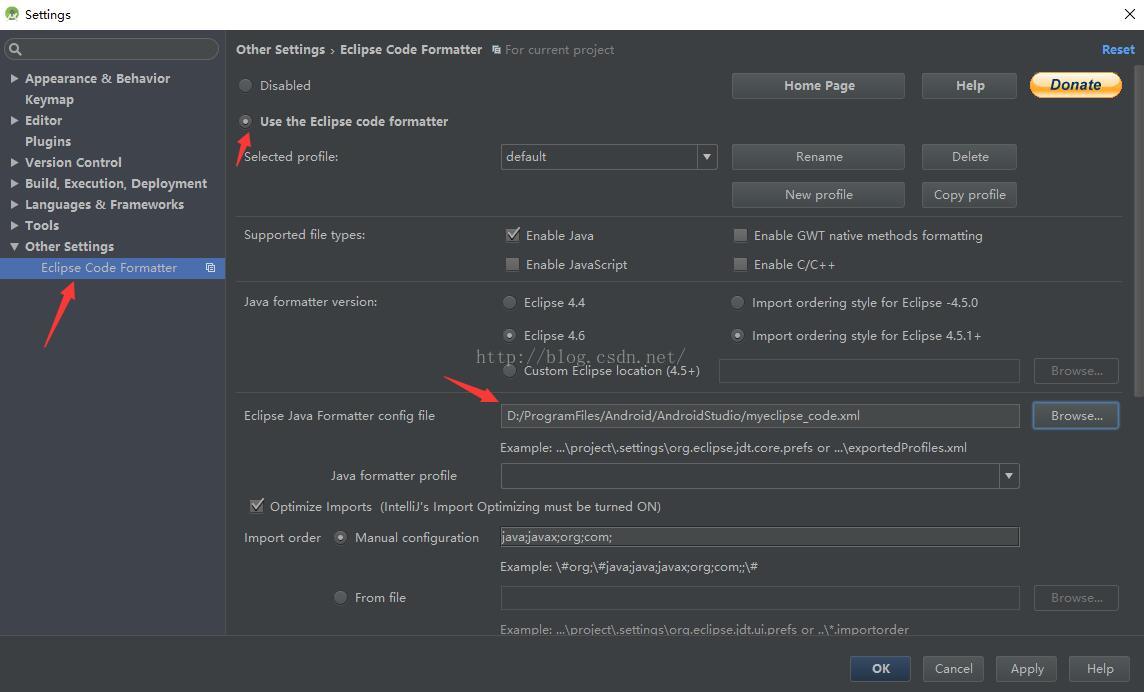This screenshot has height=692, width=1144.
Task: Select the Disabled radio button
Action: 246,86
